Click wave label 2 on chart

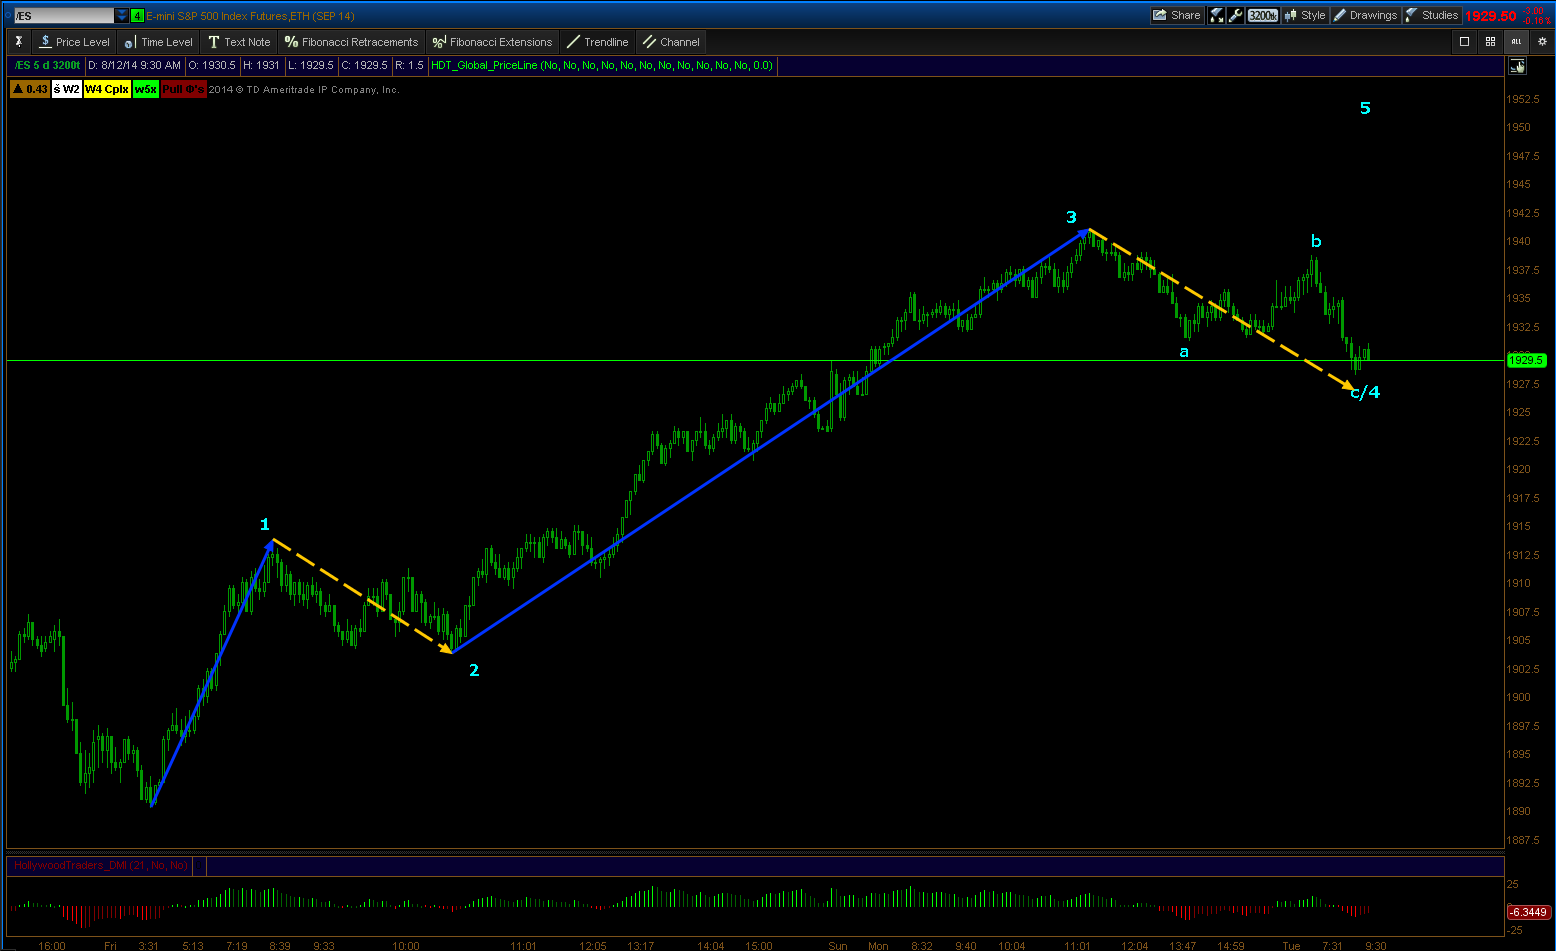[474, 670]
